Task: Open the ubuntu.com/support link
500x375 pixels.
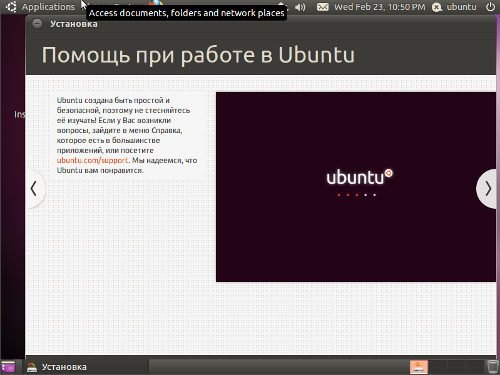Action: tap(92, 160)
